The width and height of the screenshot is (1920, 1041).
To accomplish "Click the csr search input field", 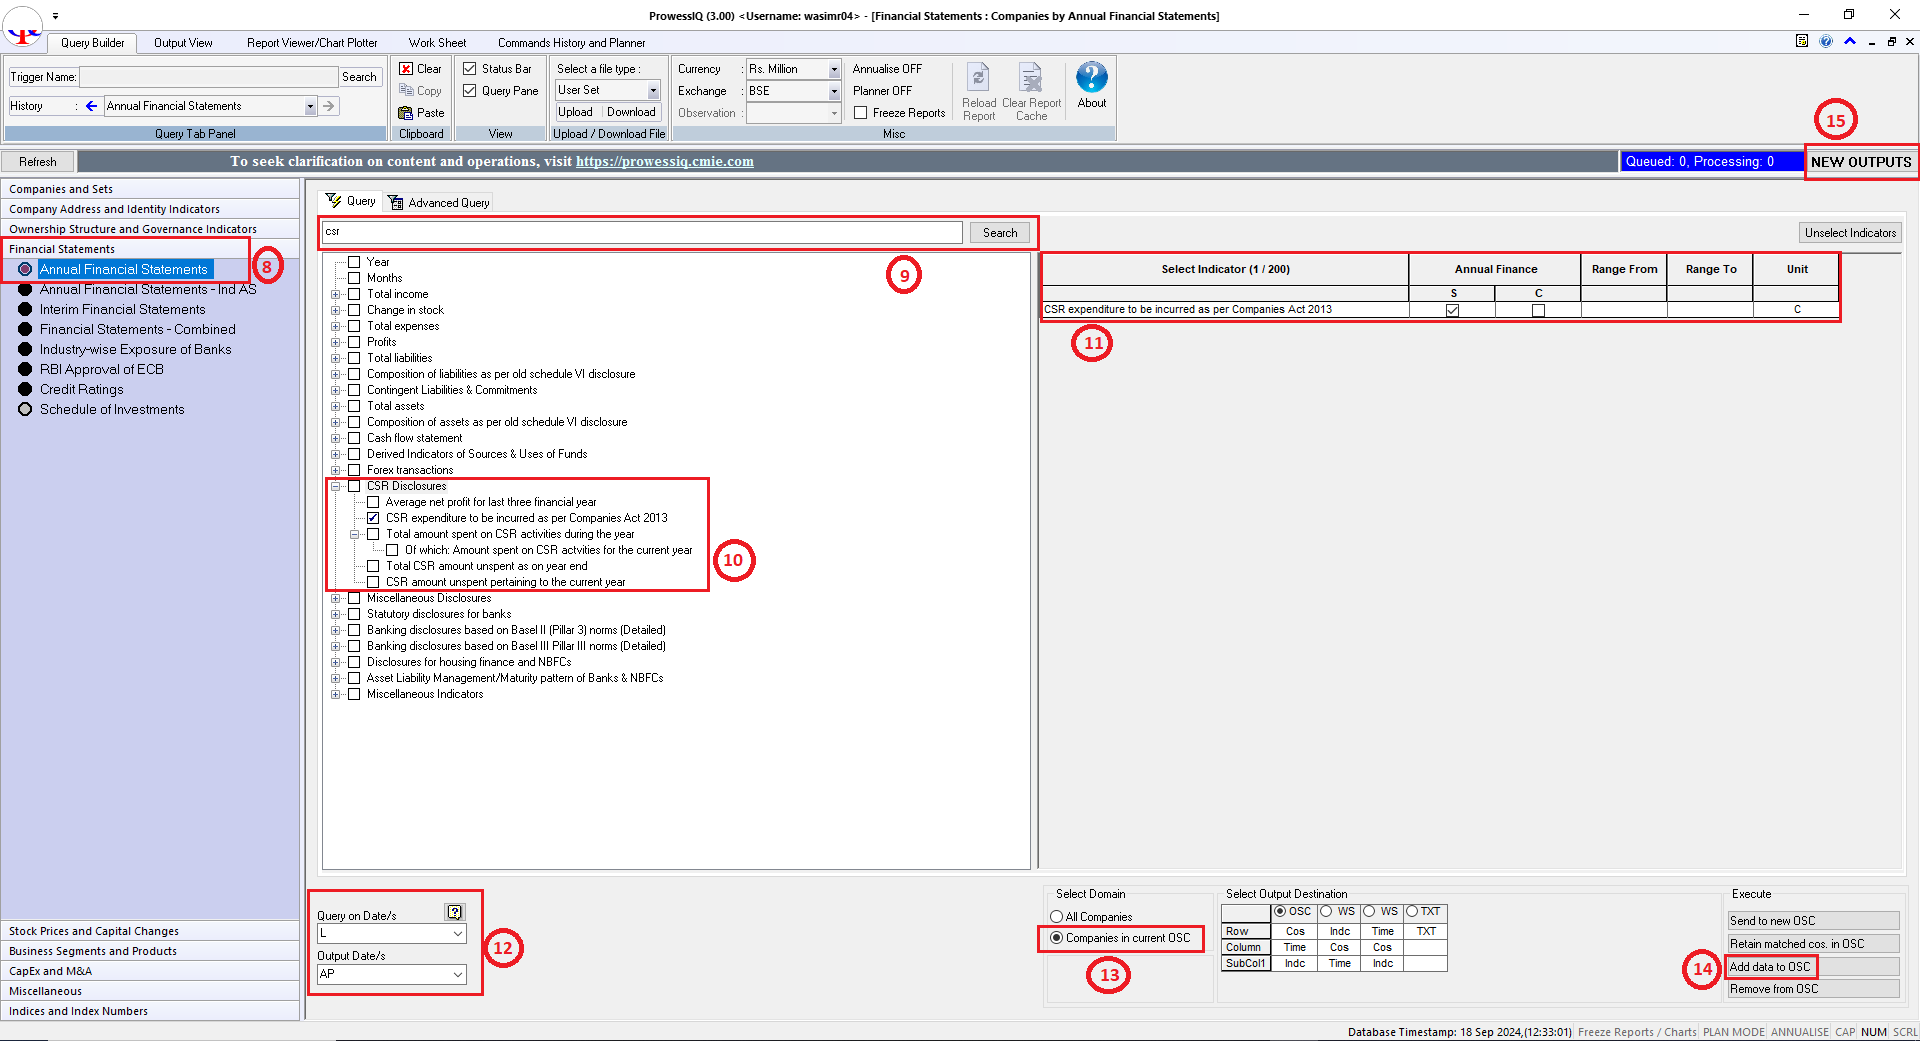I will (642, 232).
